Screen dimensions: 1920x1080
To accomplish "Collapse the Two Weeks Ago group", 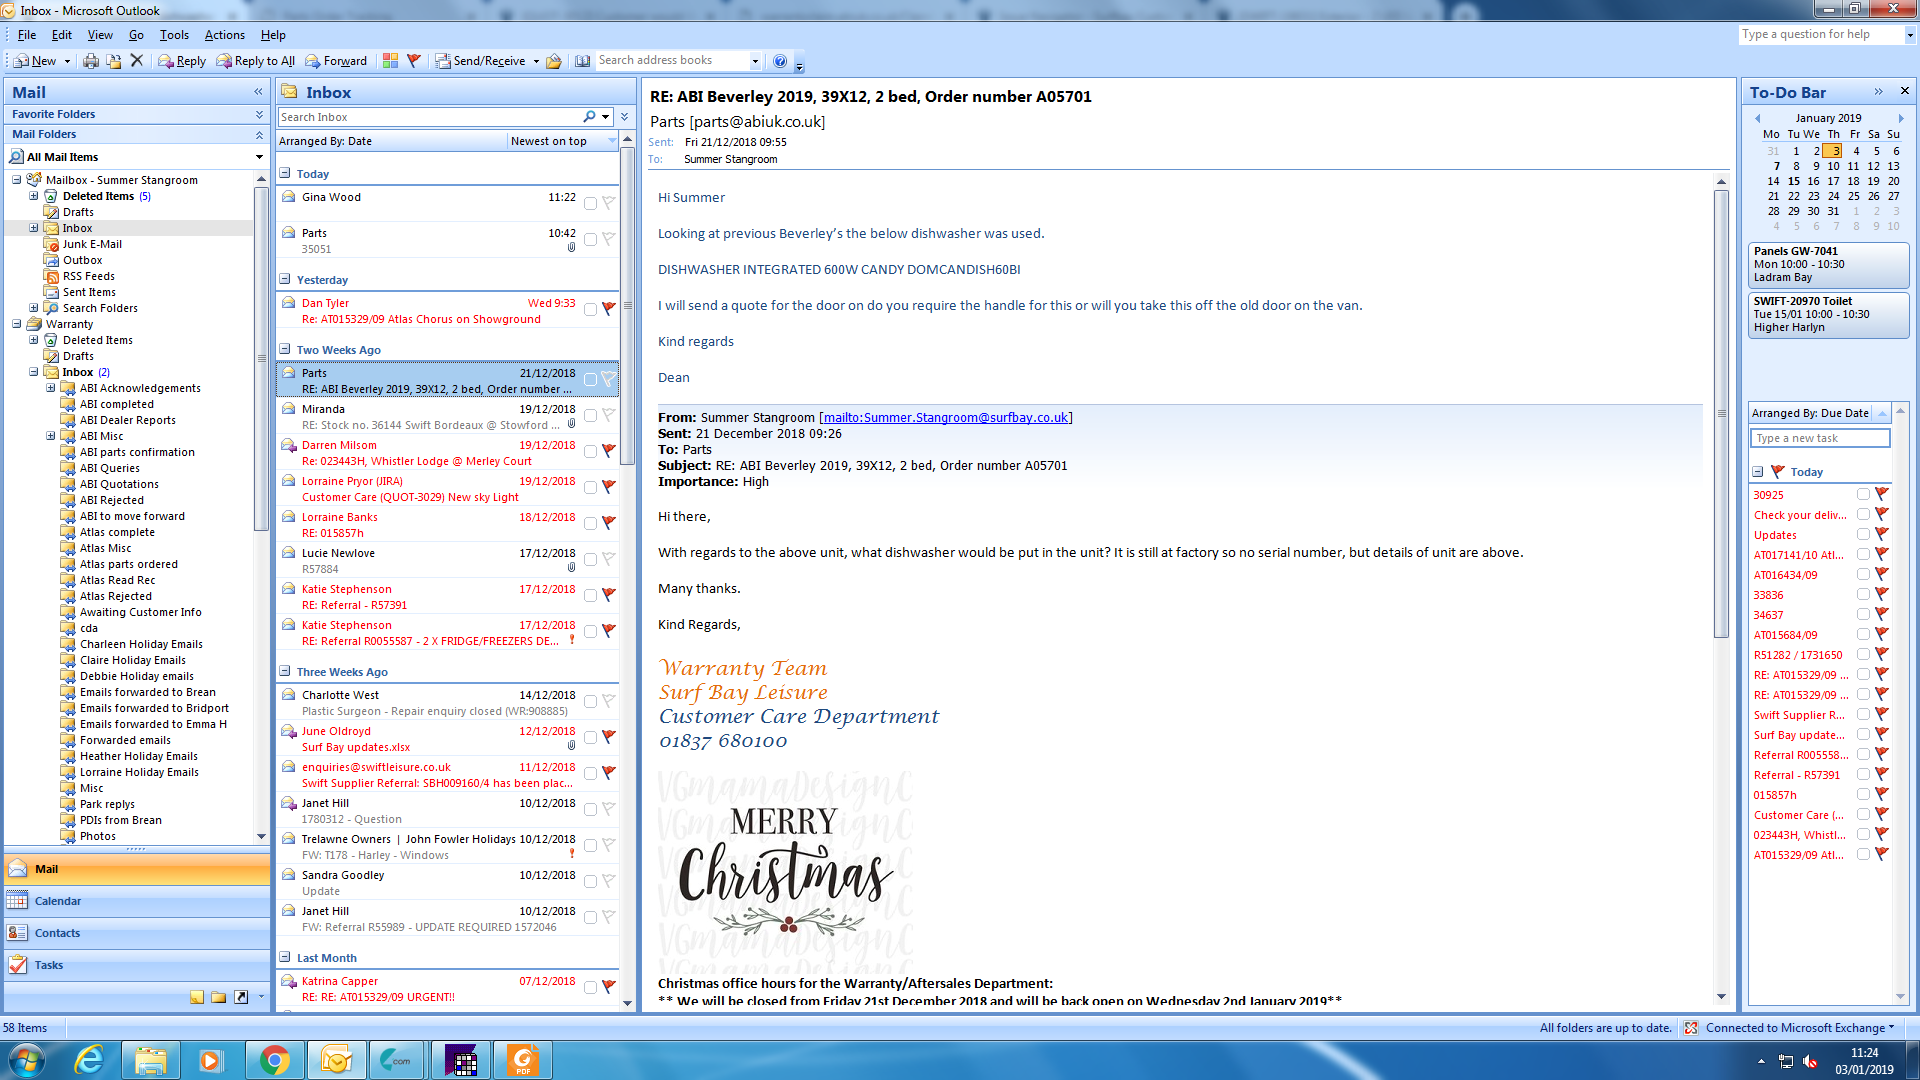I will point(285,349).
